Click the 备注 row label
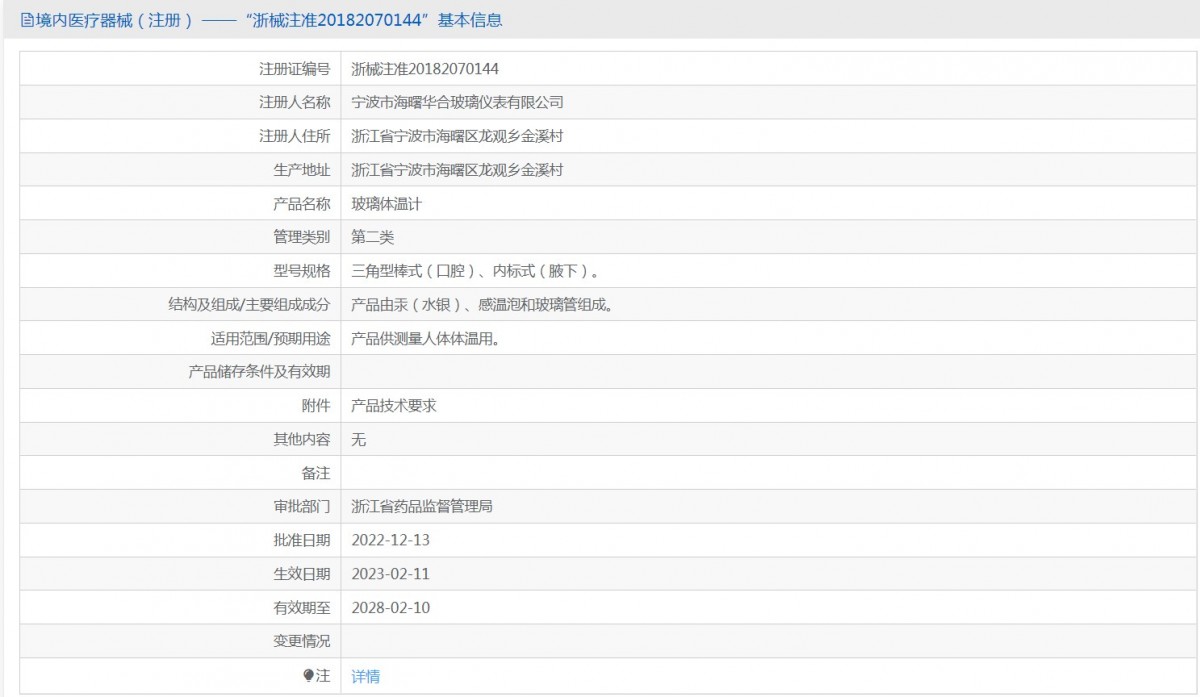The image size is (1200, 697). [316, 473]
